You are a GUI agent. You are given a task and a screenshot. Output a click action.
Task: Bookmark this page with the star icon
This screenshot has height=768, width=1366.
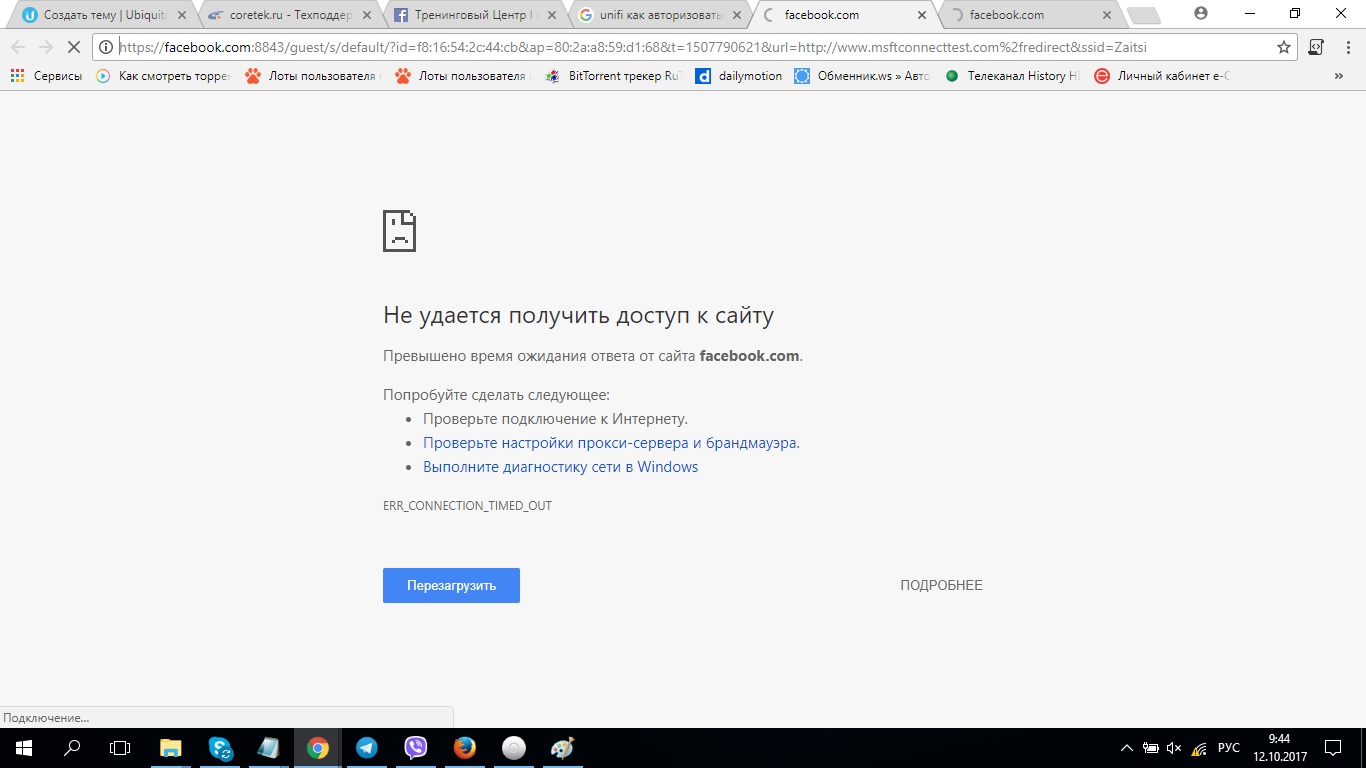(x=1284, y=47)
